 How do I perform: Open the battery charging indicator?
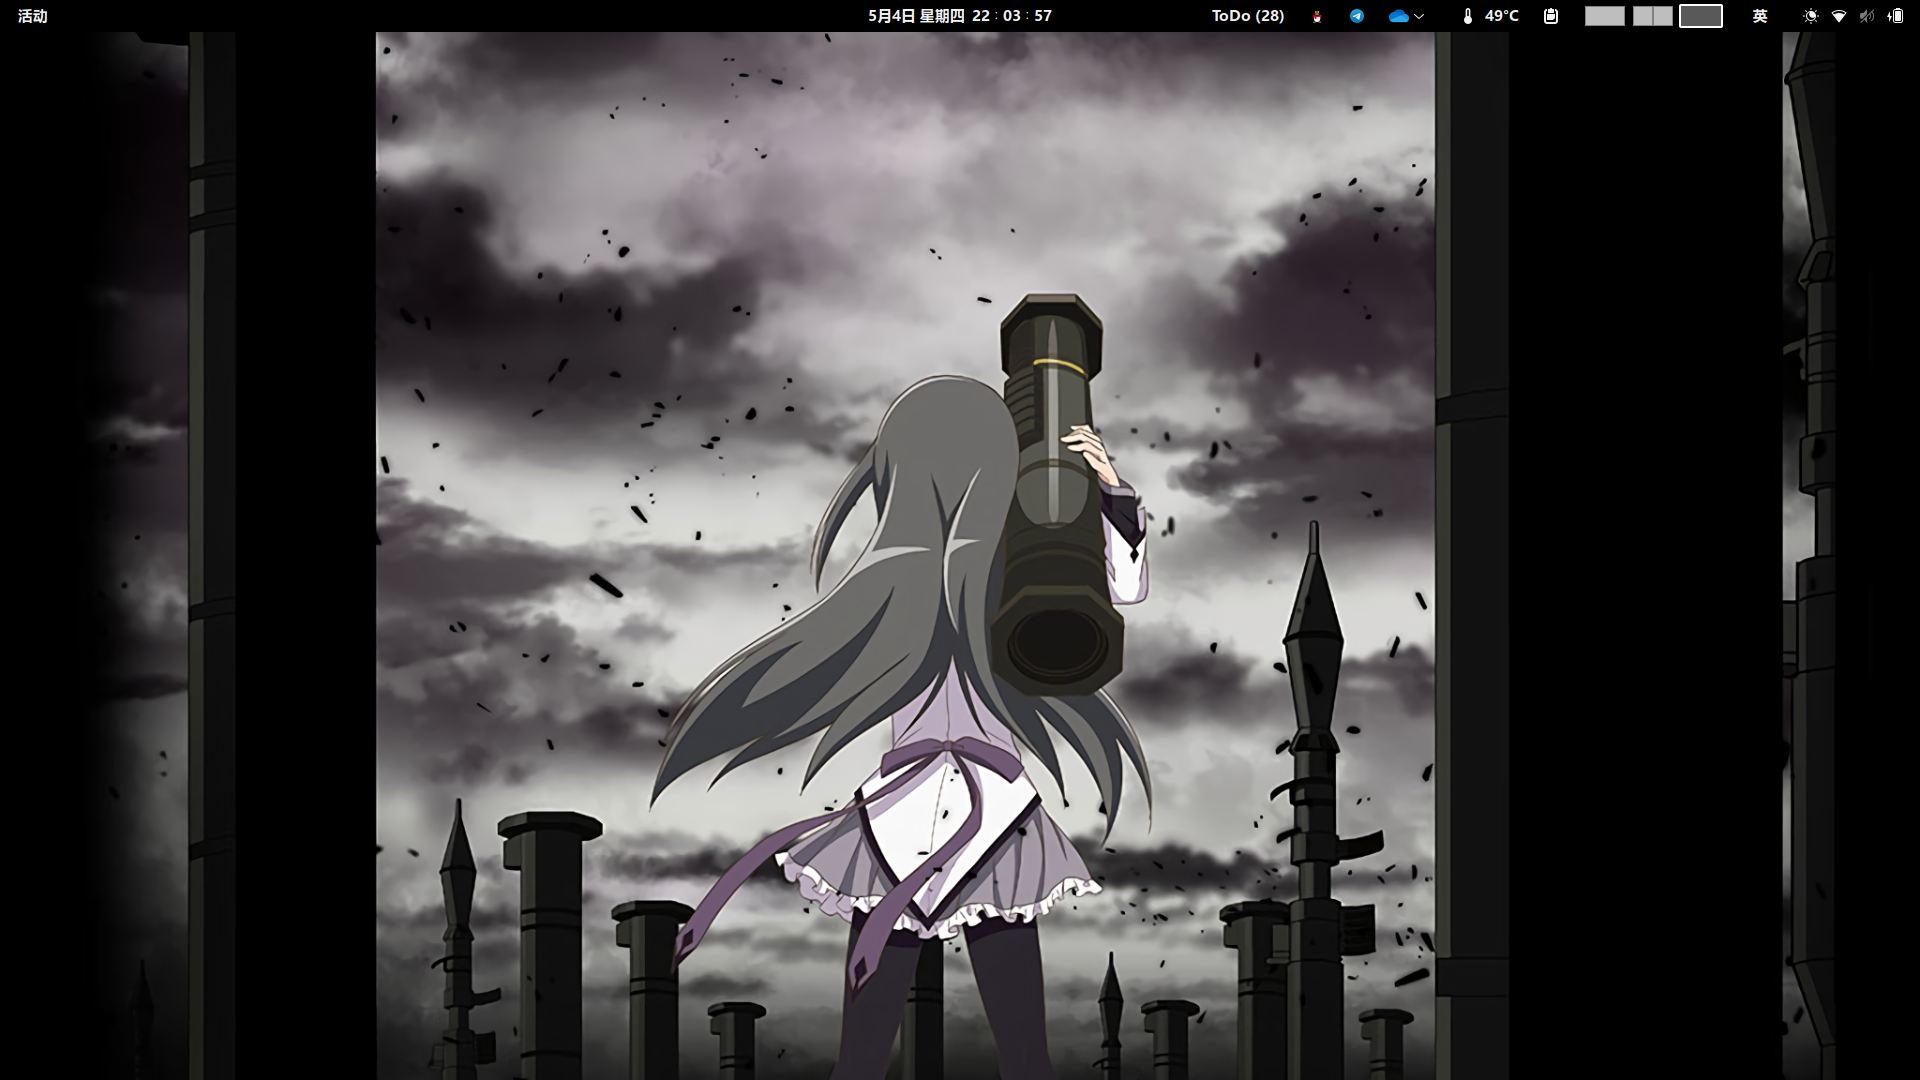(x=1896, y=16)
